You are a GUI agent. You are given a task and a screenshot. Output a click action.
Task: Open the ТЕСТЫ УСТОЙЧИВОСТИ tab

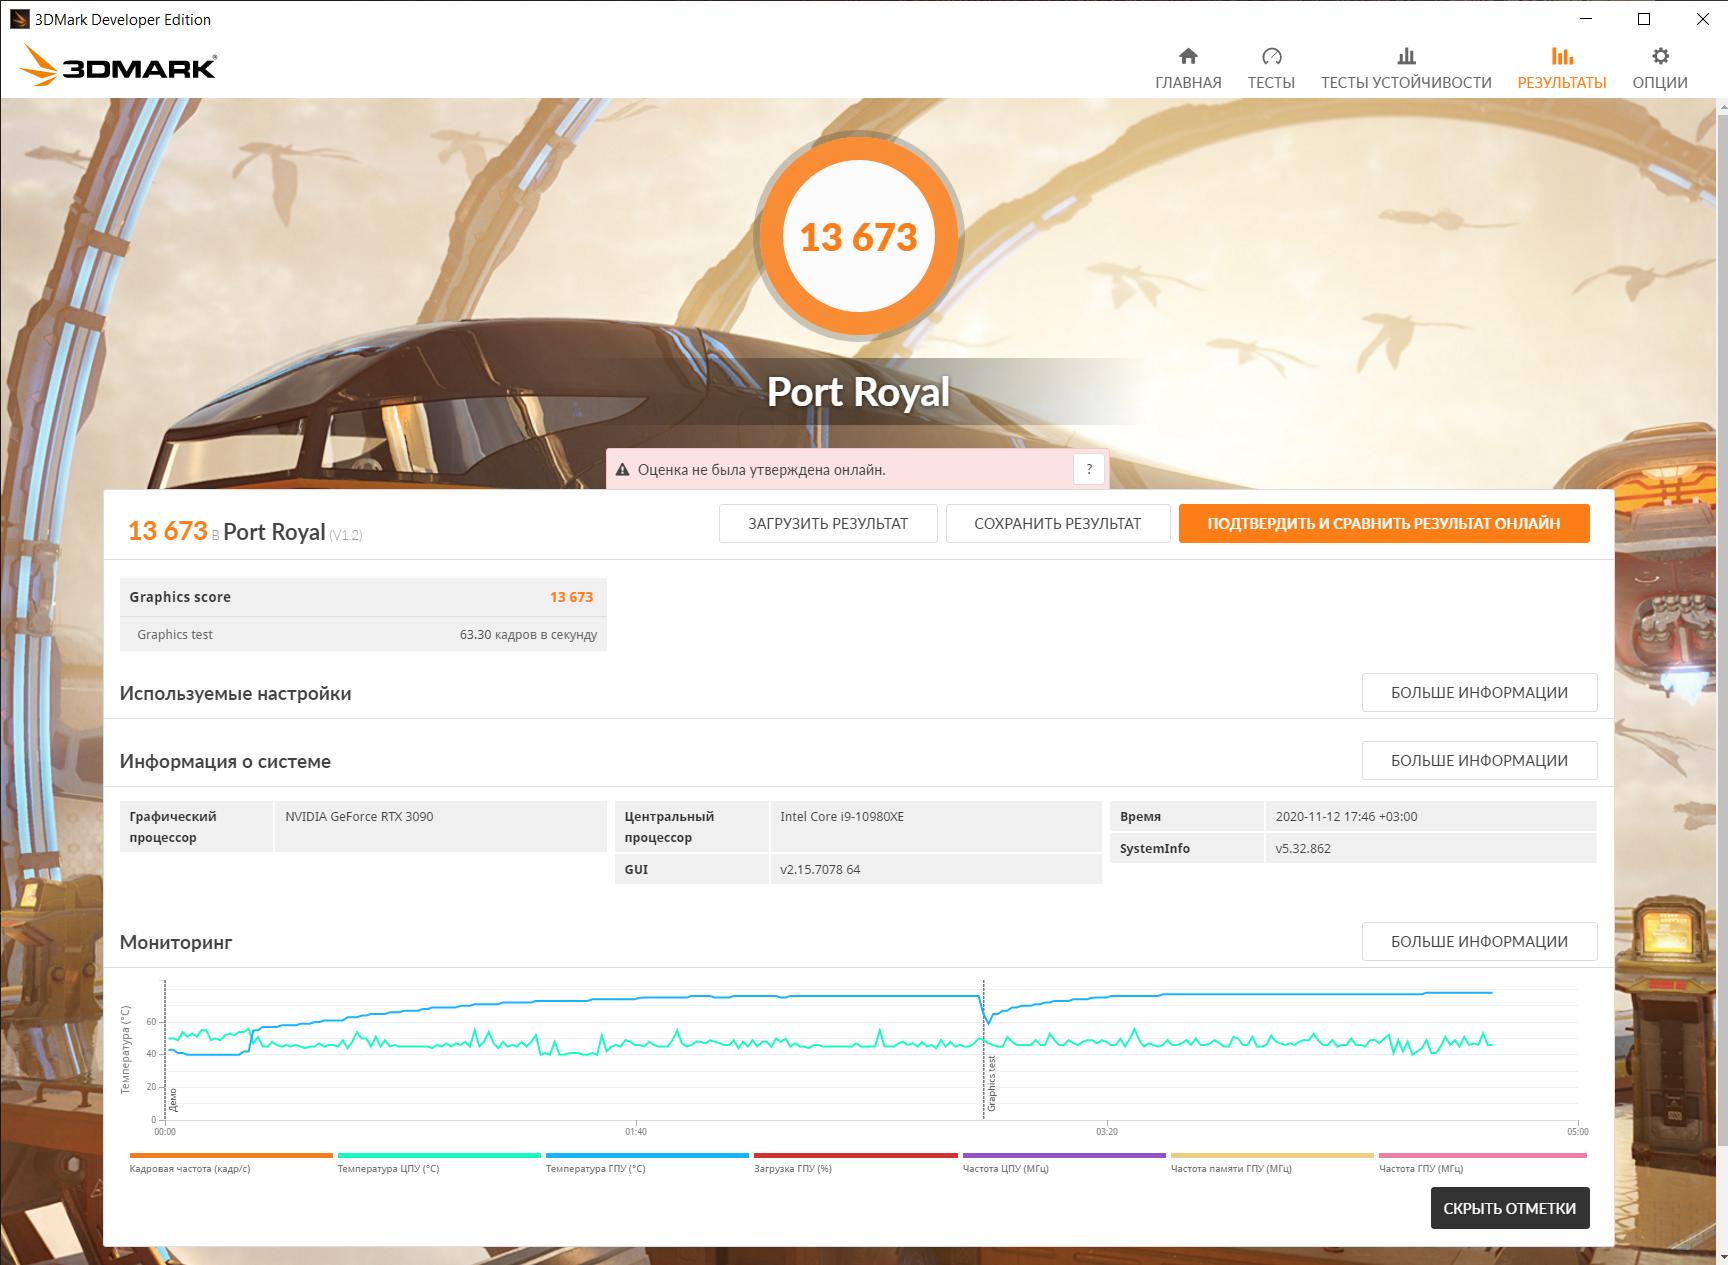[1406, 69]
